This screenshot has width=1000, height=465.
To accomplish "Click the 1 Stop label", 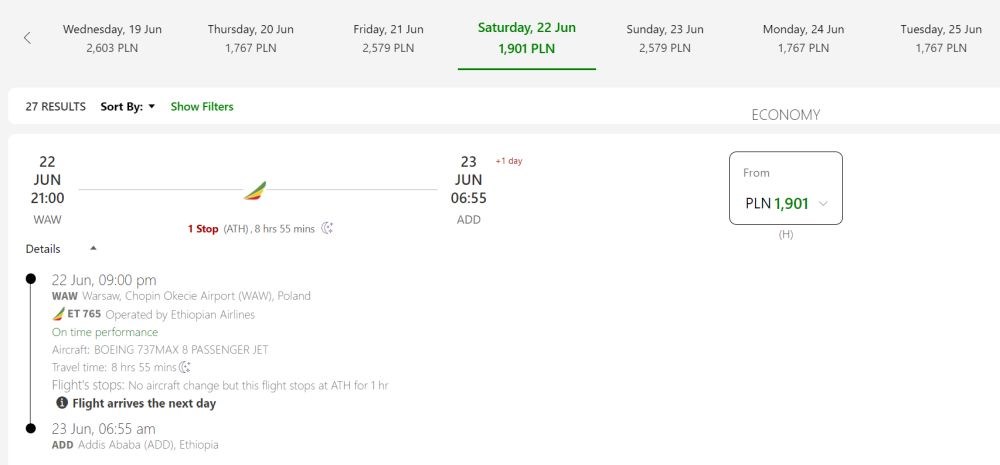I will (x=203, y=228).
